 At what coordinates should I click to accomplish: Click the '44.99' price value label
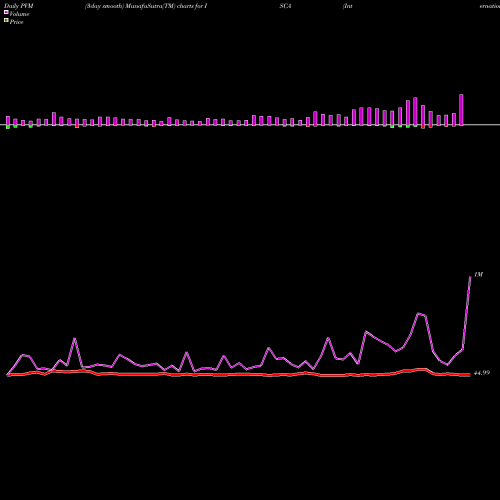point(482,373)
